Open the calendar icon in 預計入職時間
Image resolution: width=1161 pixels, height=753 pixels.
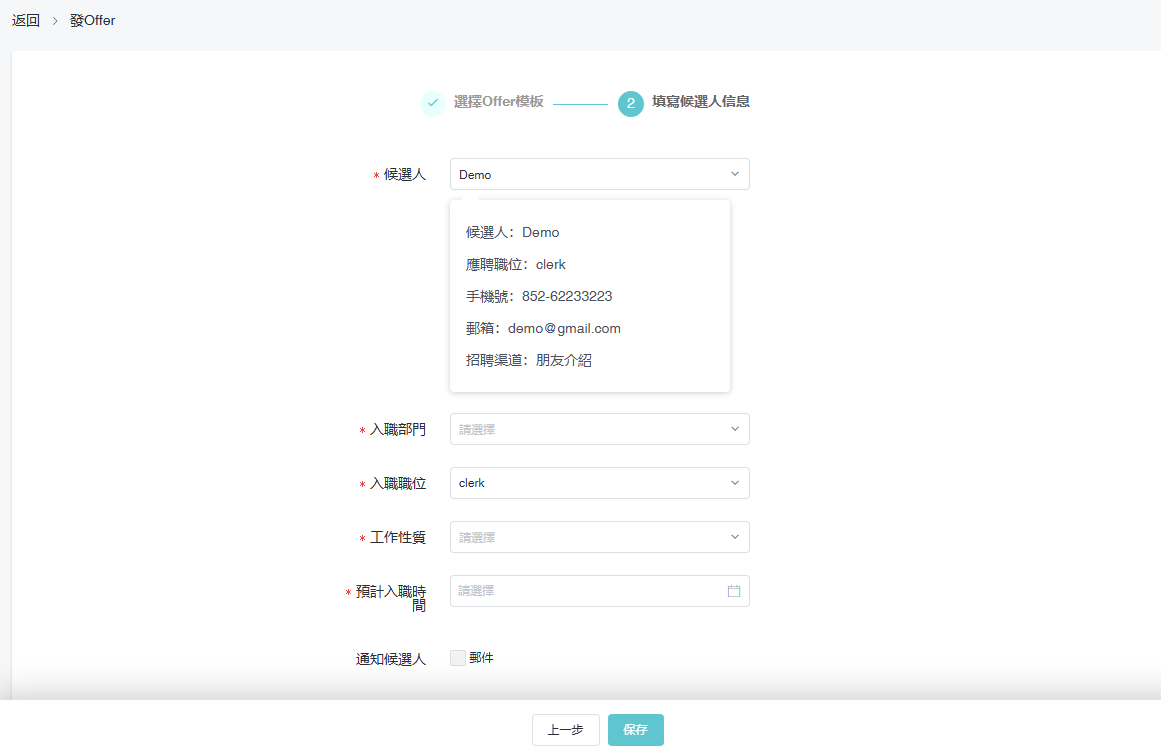click(734, 591)
